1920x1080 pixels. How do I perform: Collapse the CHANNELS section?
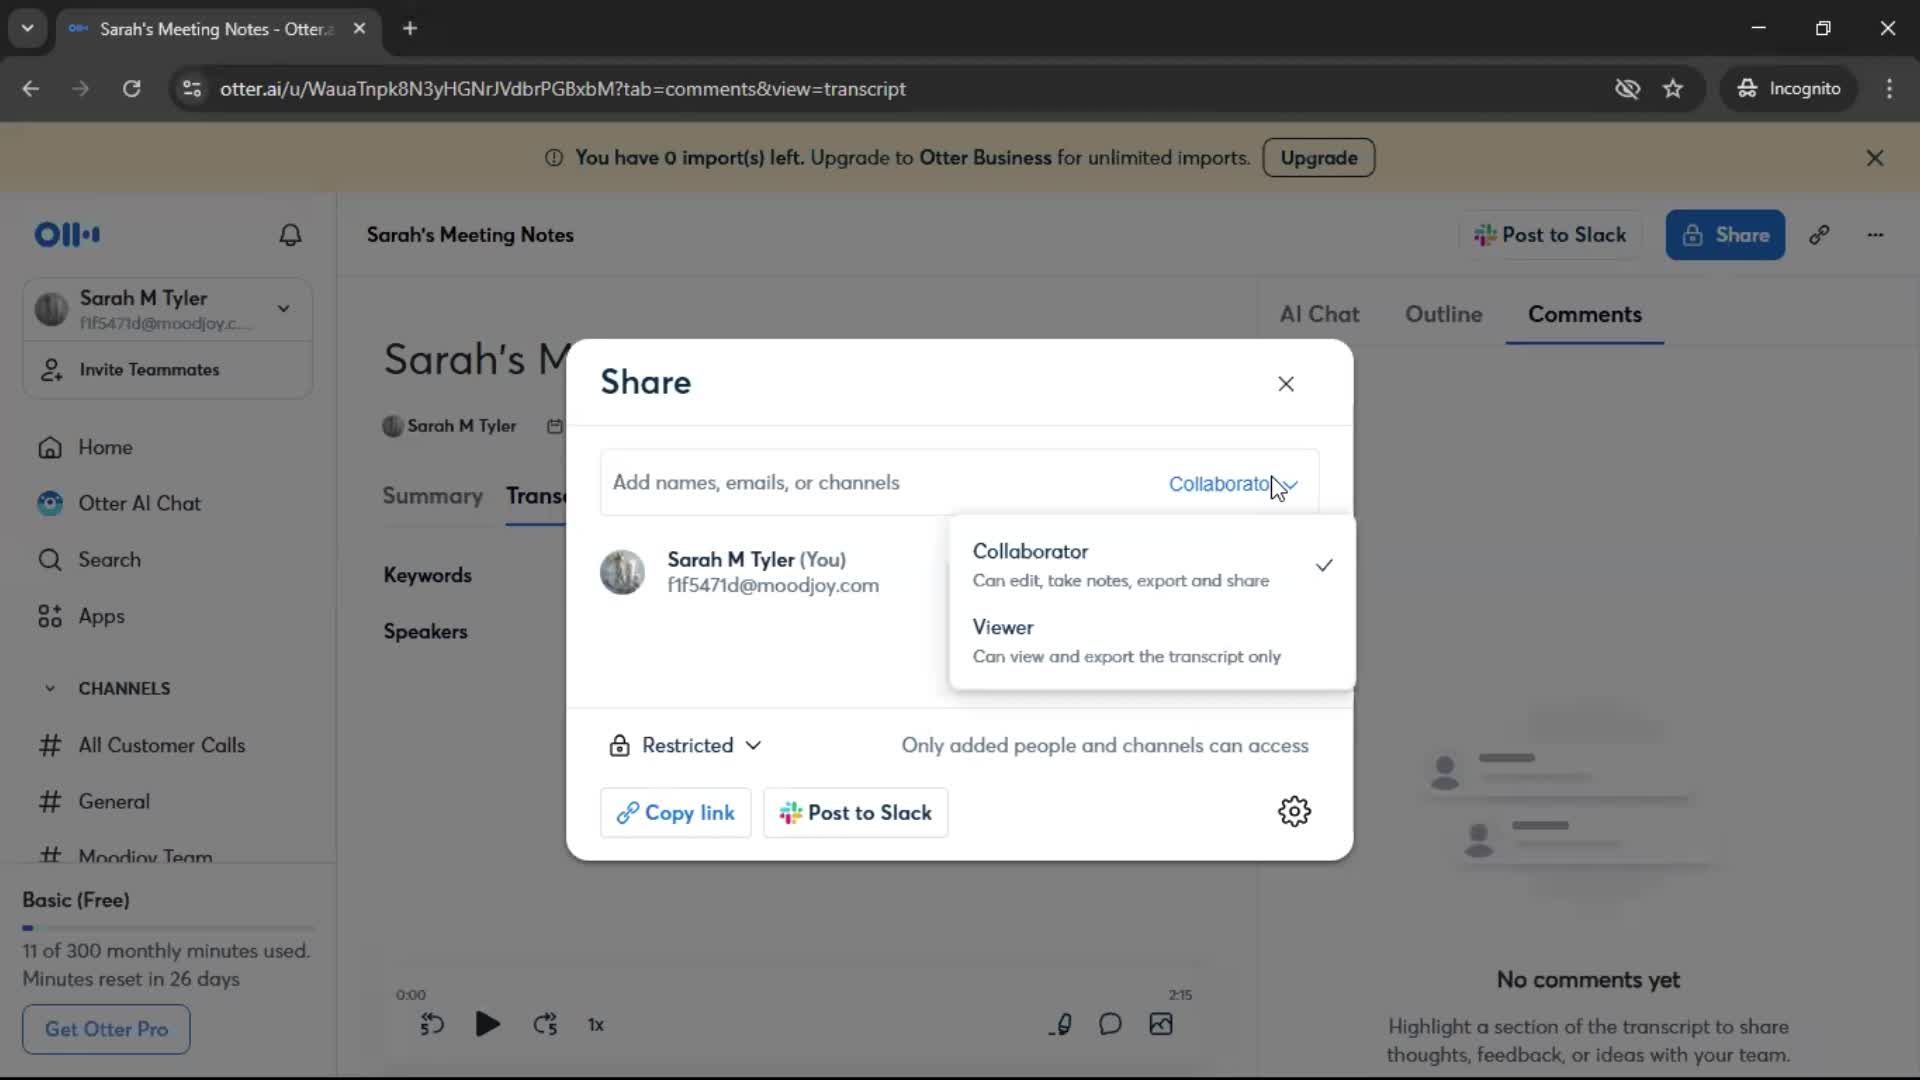(50, 689)
